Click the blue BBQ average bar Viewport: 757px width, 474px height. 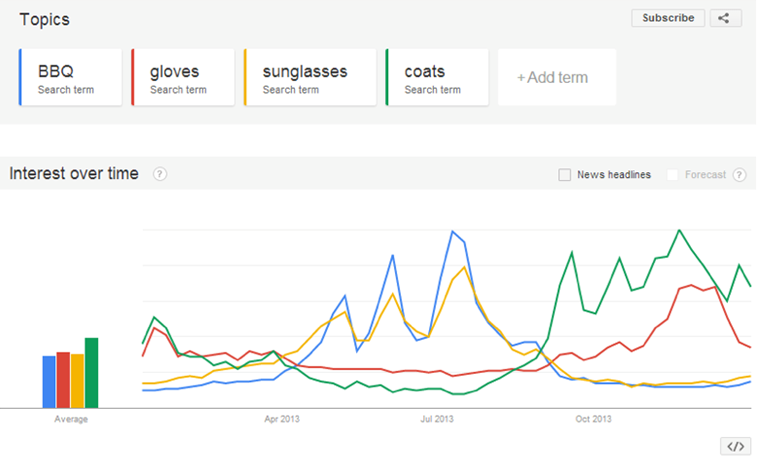coord(49,382)
